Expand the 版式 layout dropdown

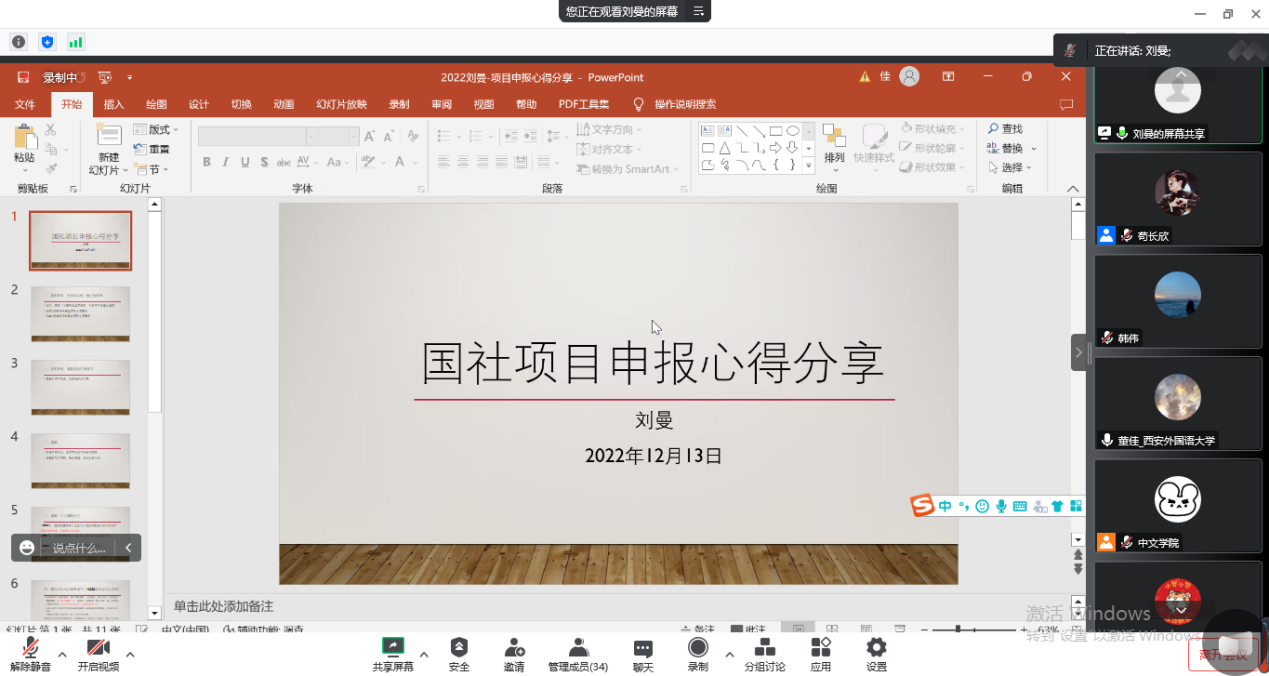tap(163, 129)
